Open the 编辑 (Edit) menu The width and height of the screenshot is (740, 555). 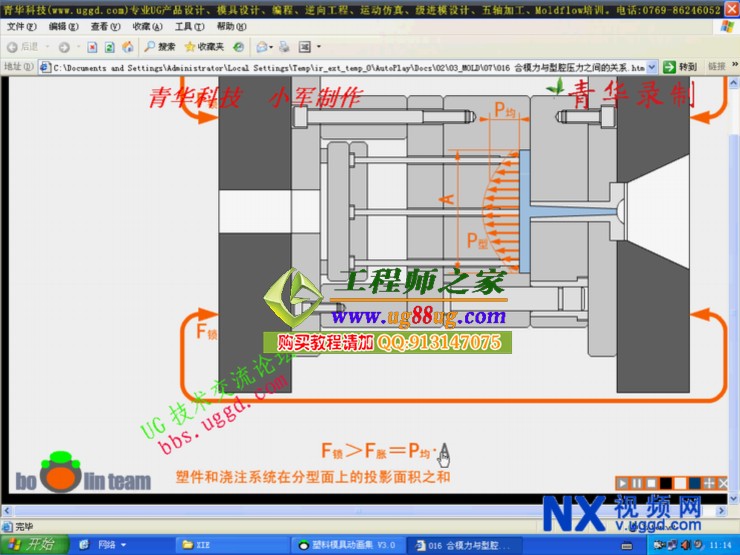tap(64, 26)
